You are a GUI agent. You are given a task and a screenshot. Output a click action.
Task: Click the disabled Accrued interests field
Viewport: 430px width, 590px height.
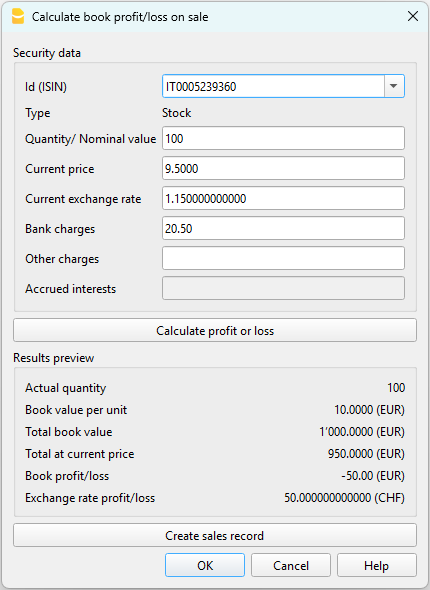tap(283, 288)
